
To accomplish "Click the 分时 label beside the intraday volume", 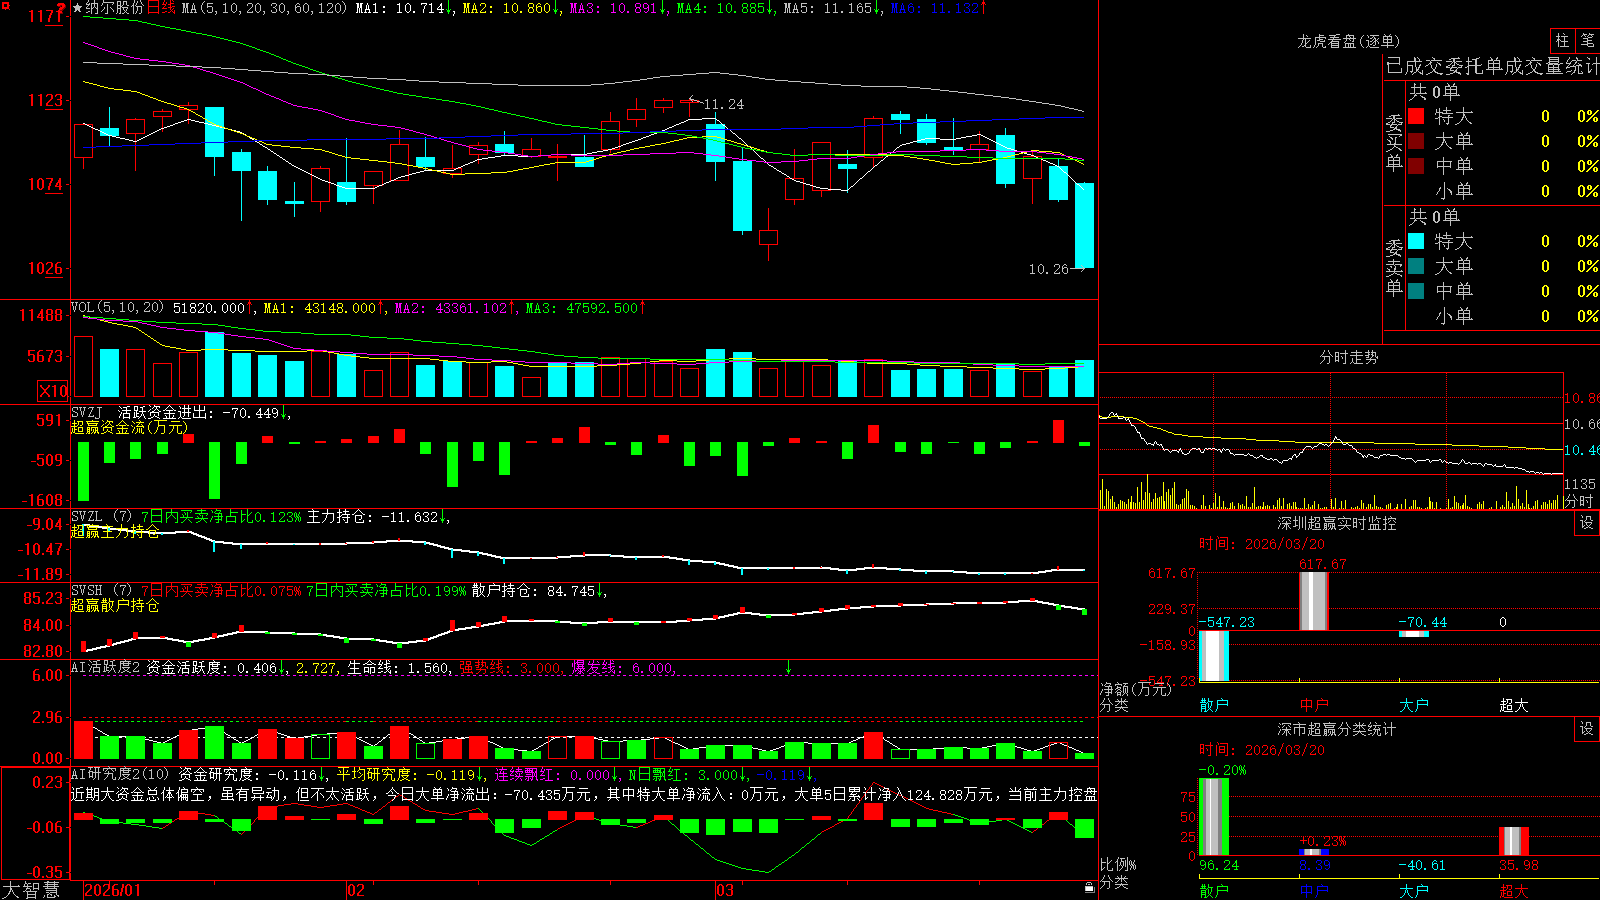I will 1578,501.
